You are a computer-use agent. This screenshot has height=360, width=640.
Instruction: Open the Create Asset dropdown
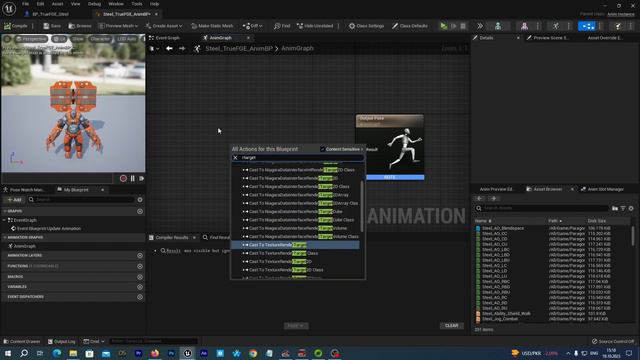point(164,26)
